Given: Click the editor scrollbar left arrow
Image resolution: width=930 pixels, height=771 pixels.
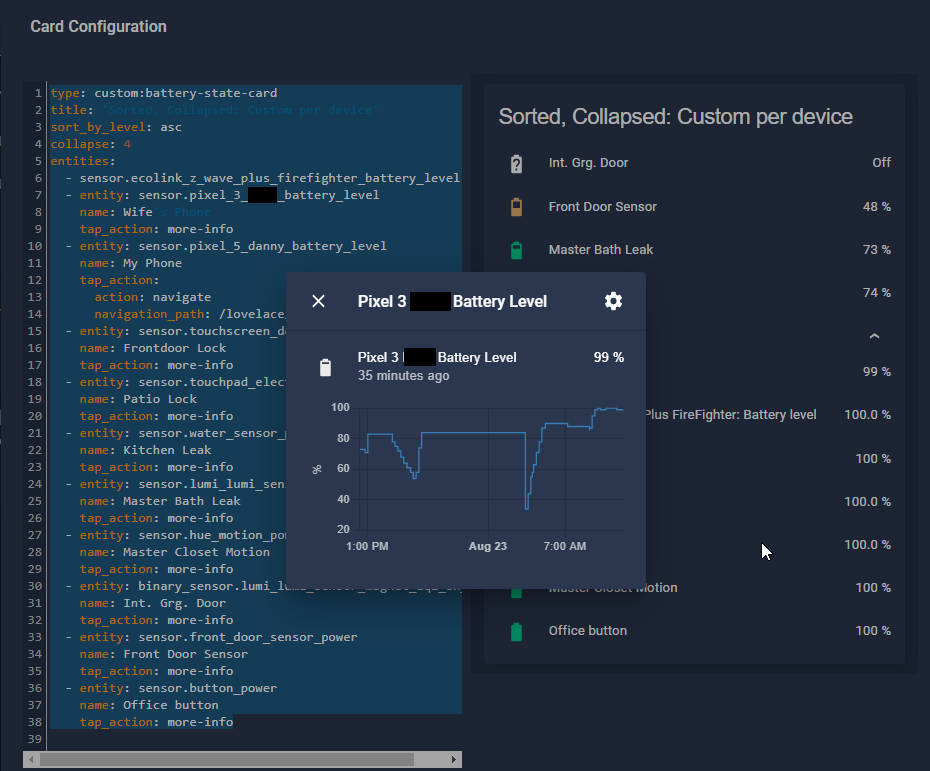Looking at the screenshot, I should [x=31, y=759].
